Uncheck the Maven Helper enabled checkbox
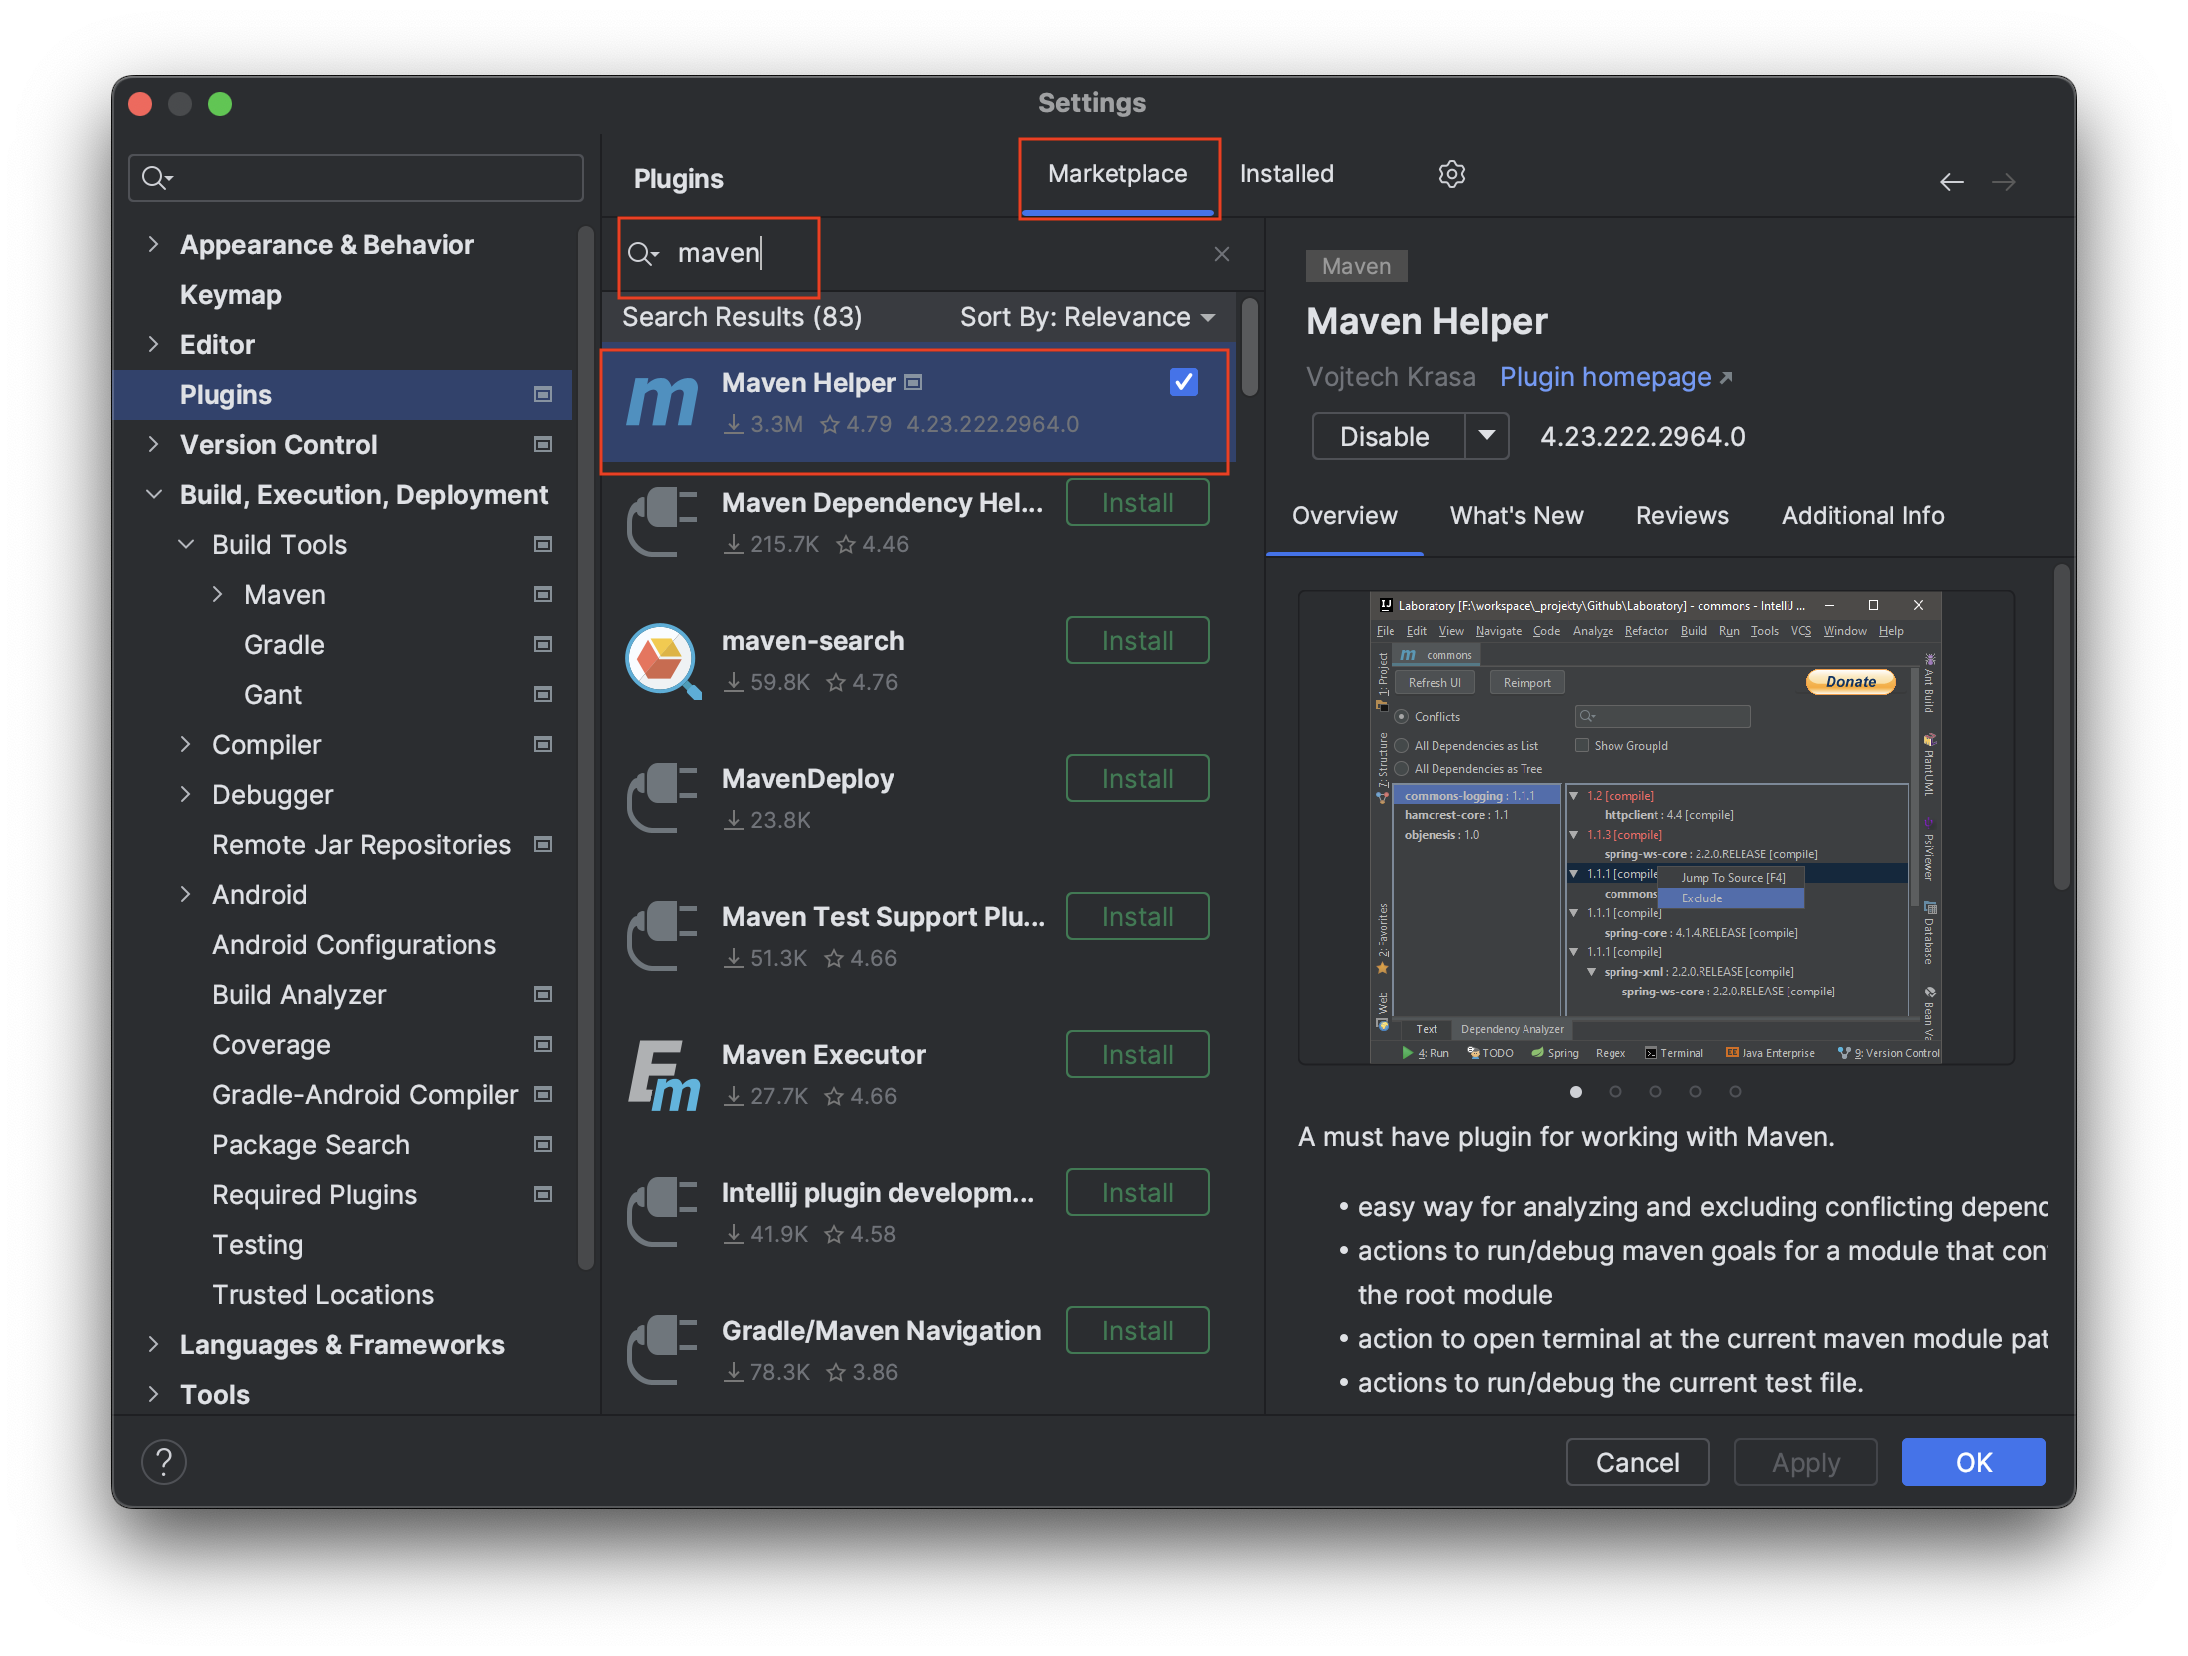The height and width of the screenshot is (1656, 2188). (1183, 382)
